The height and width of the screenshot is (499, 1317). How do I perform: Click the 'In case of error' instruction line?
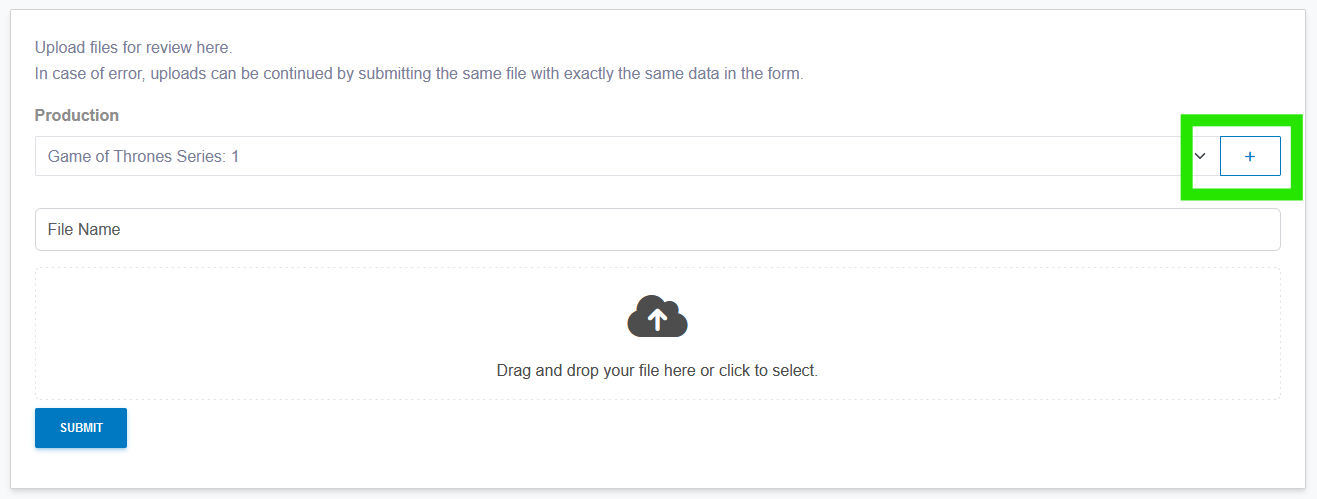click(x=419, y=74)
